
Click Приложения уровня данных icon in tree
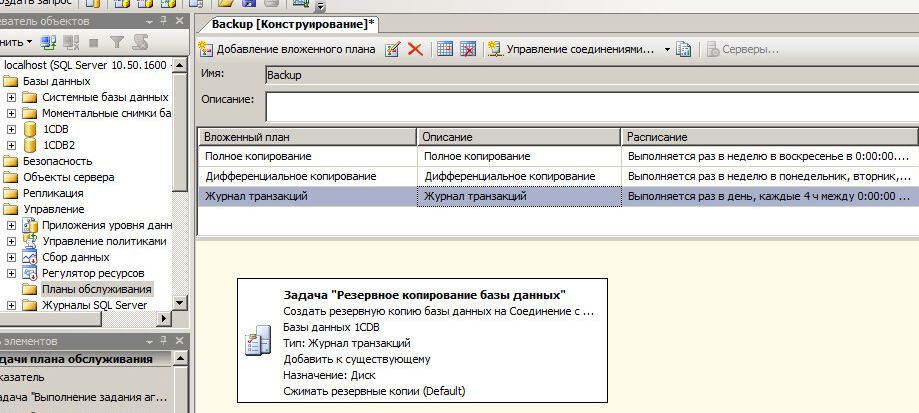point(29,225)
